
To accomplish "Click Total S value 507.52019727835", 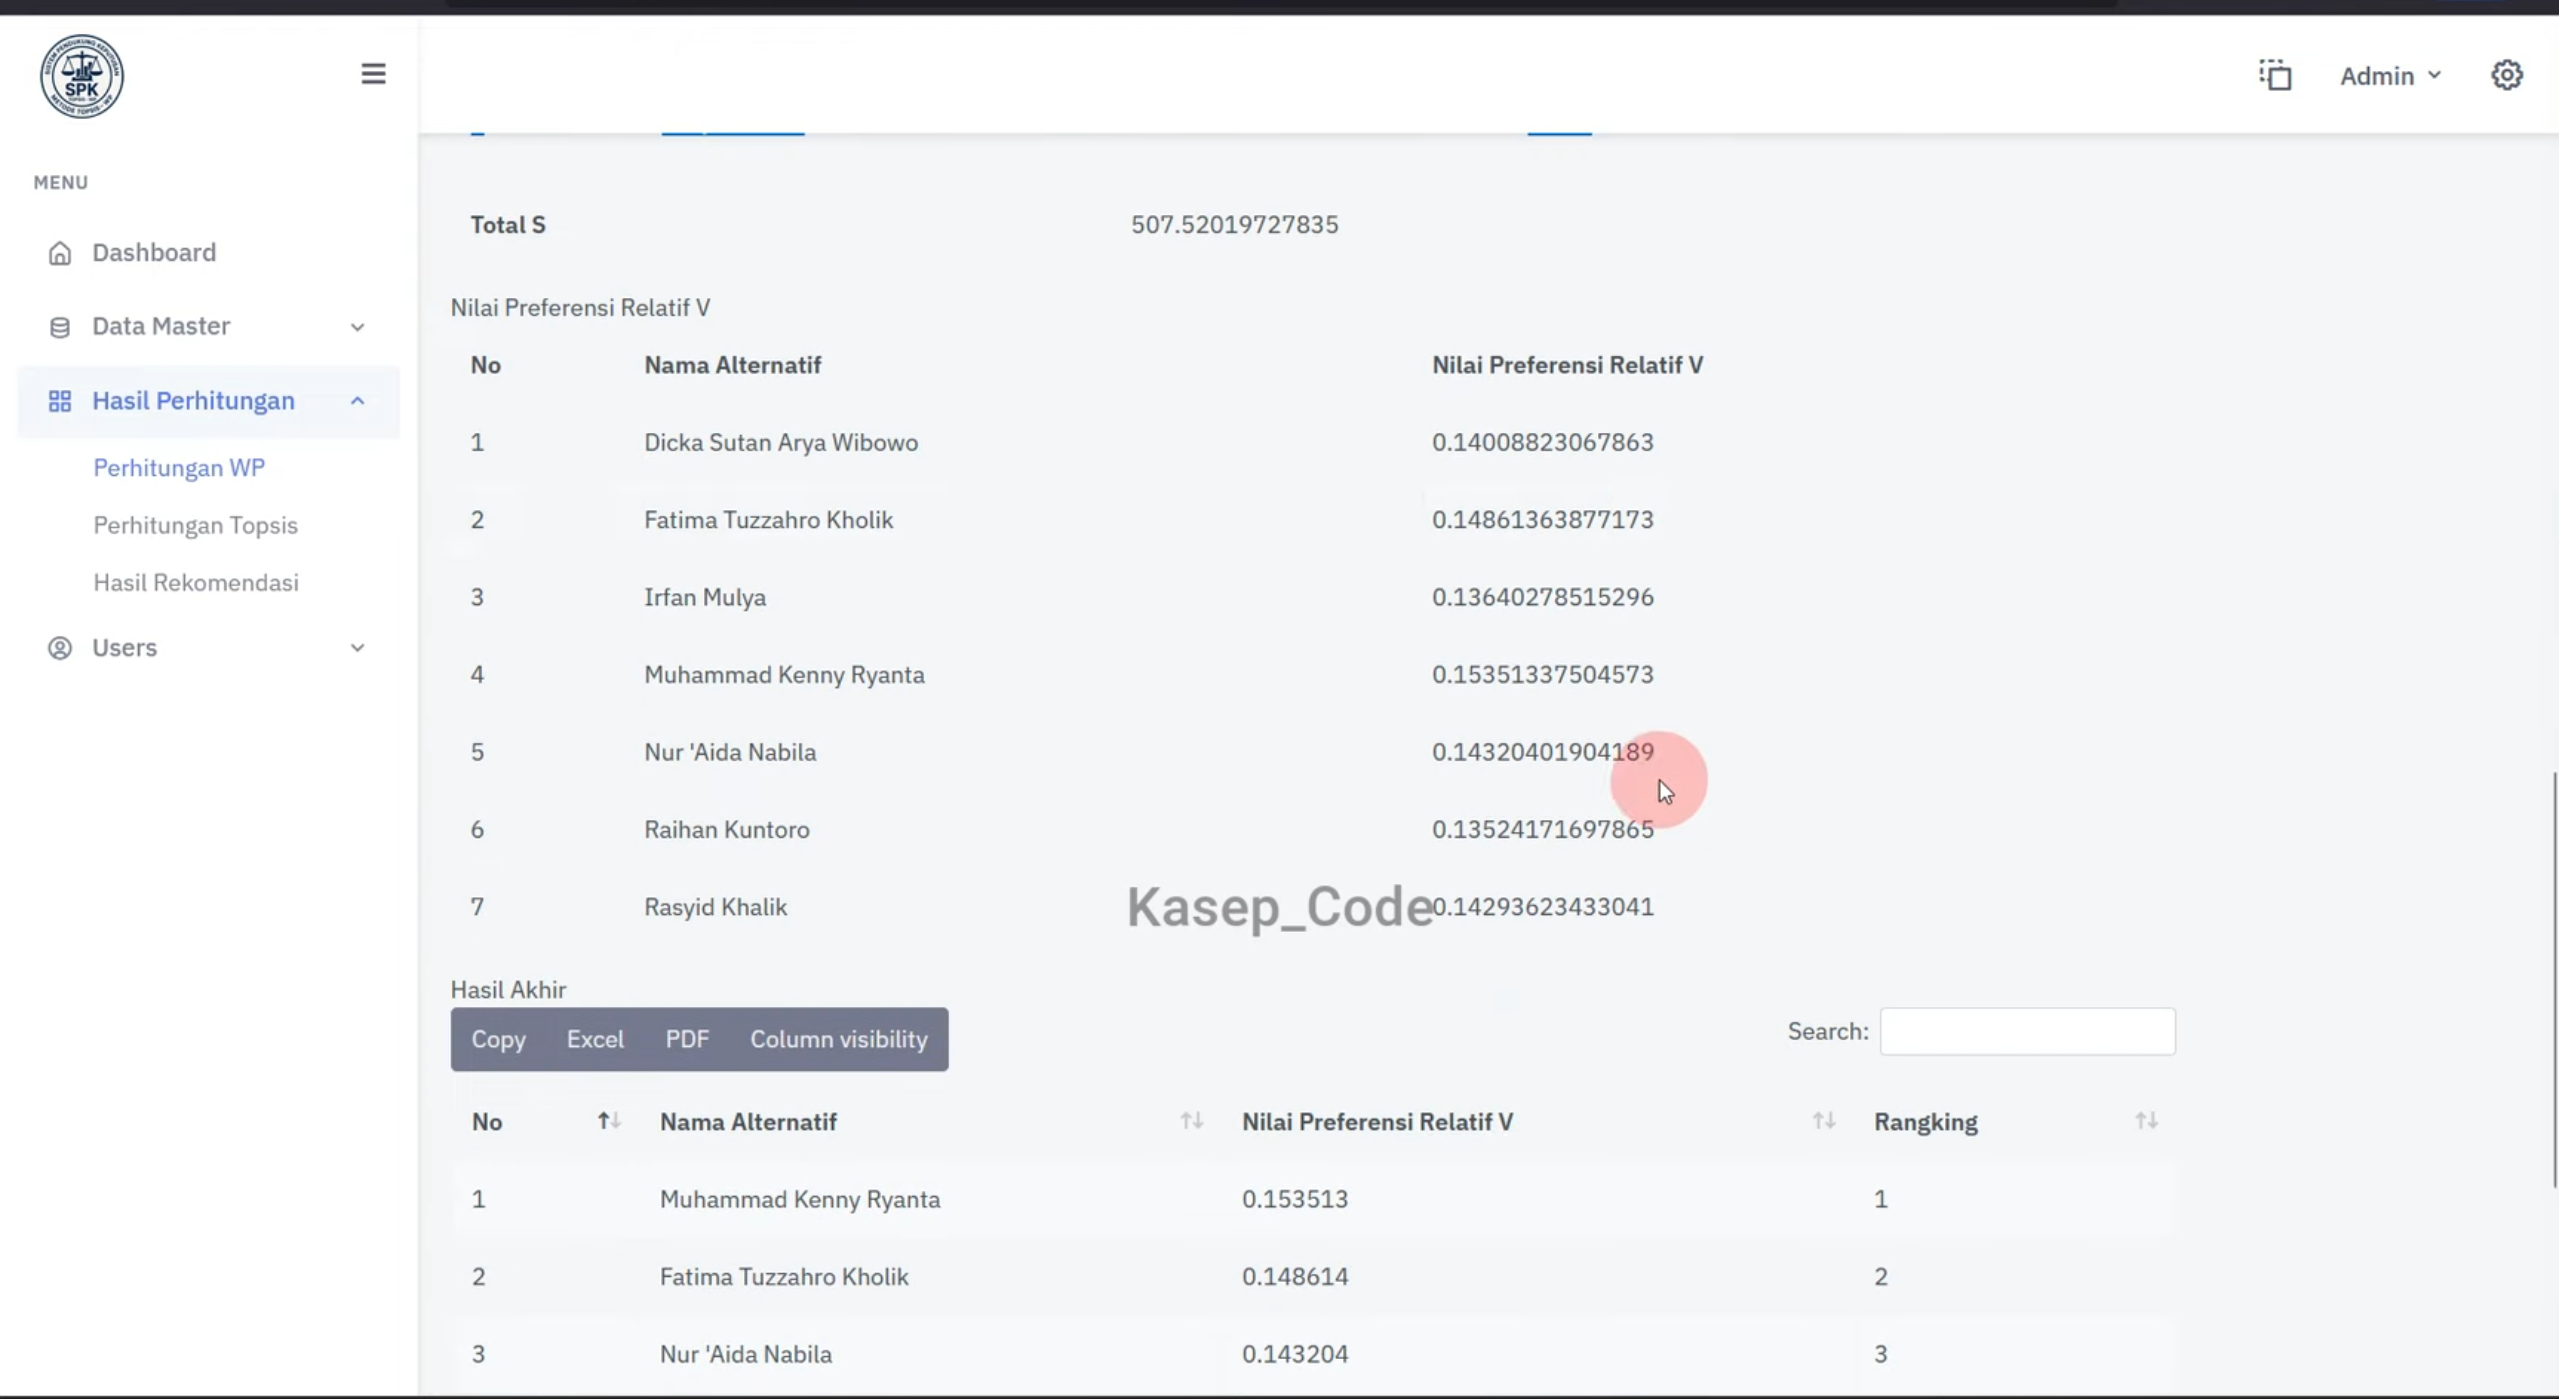I will pyautogui.click(x=1234, y=225).
